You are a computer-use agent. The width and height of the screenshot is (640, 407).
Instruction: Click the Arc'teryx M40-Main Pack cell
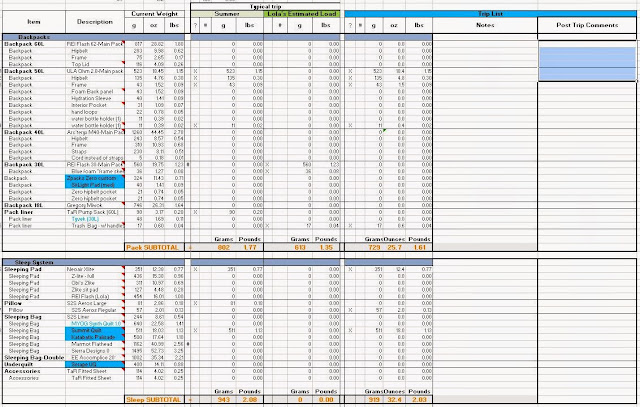[95, 132]
